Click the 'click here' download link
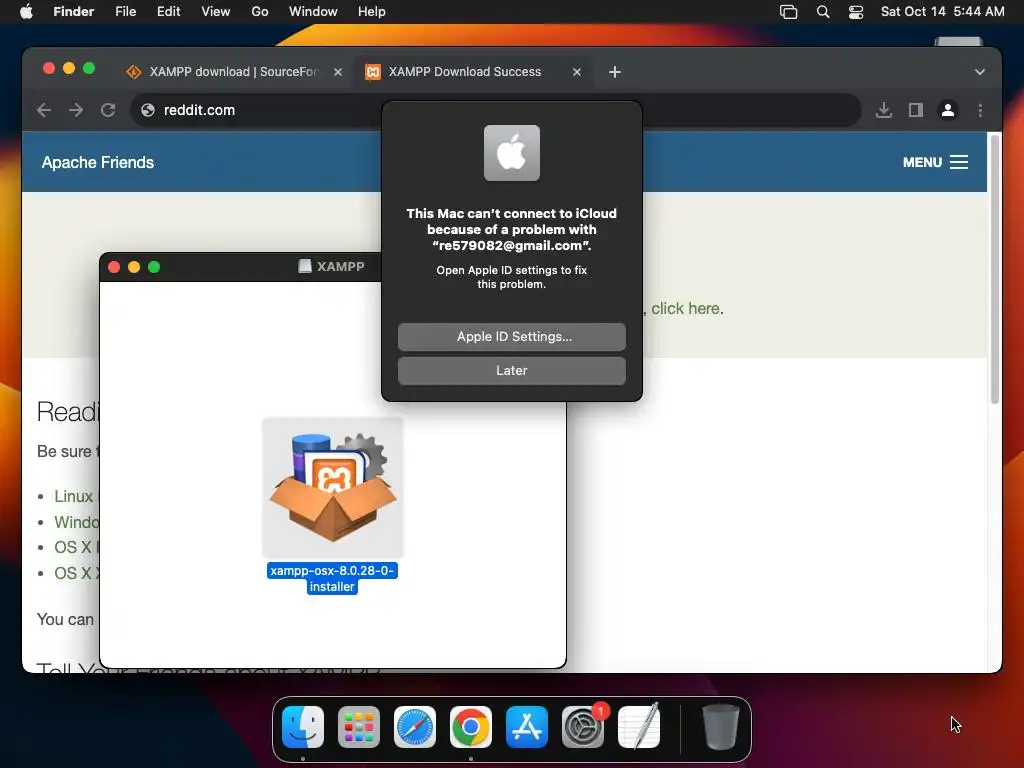1024x768 pixels. [686, 308]
